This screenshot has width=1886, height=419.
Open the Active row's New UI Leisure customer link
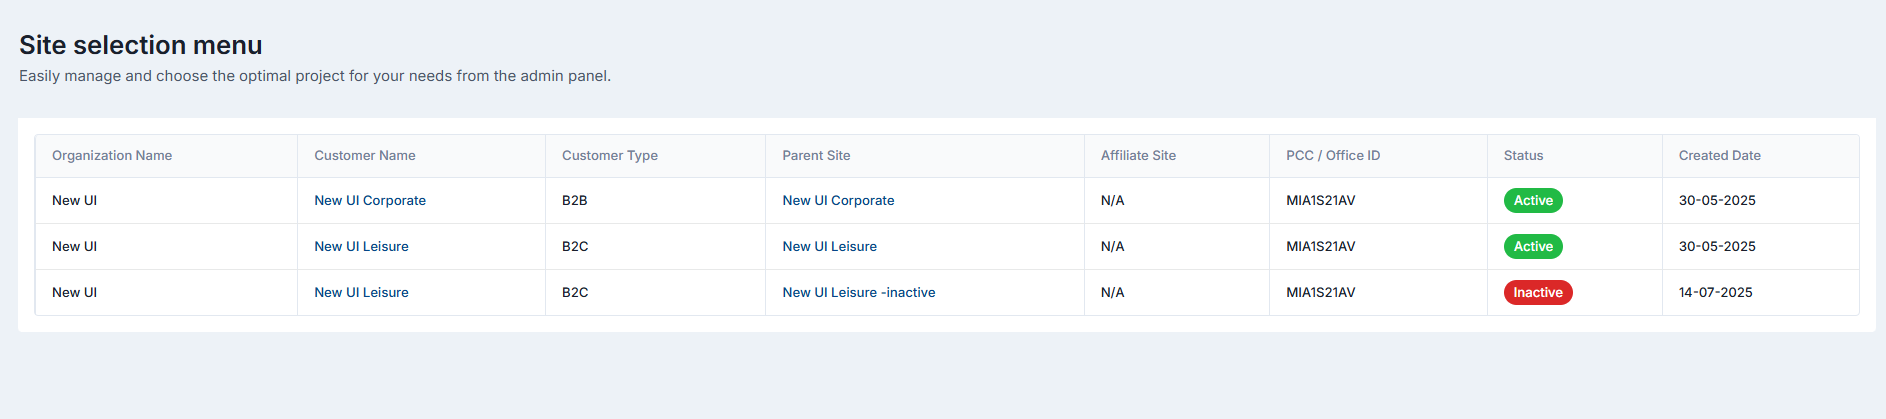pos(361,247)
